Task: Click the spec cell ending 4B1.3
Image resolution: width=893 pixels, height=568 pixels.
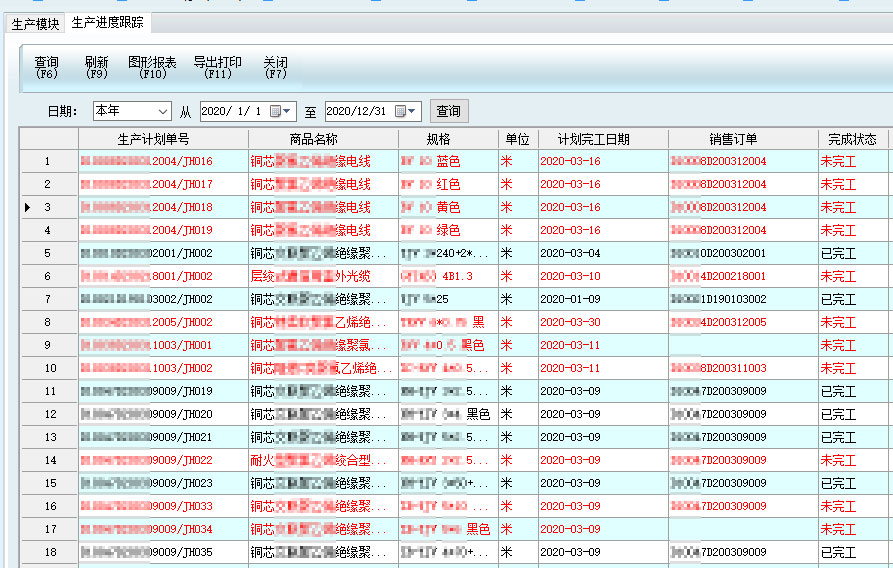Action: pos(448,276)
